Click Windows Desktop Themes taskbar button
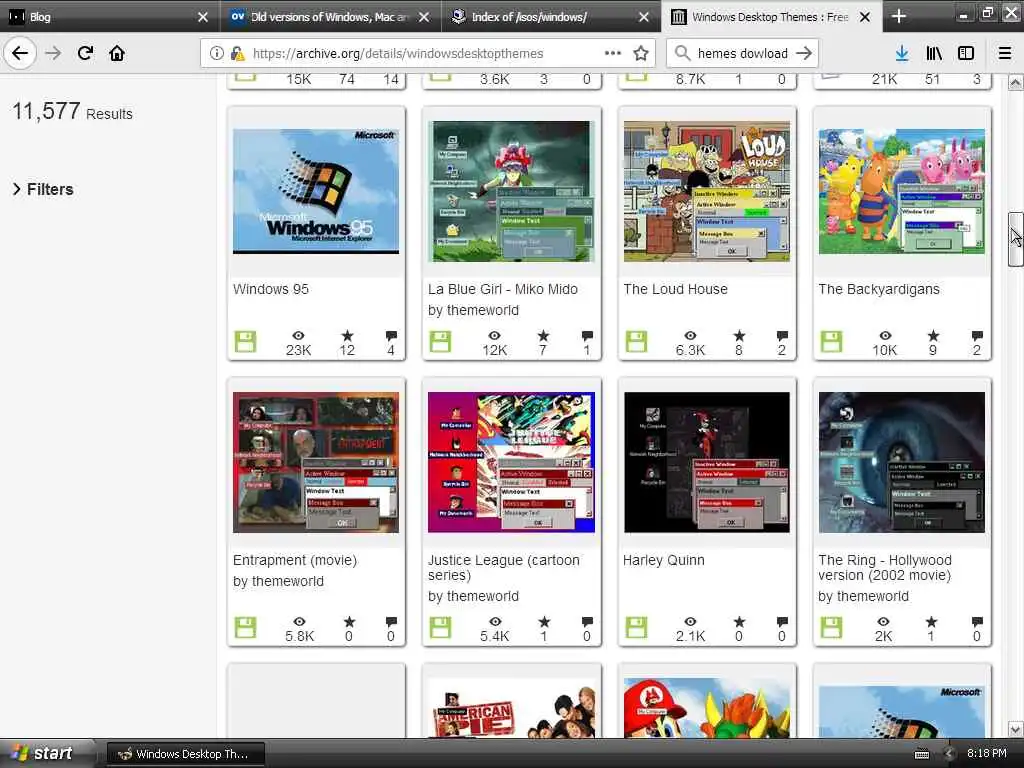This screenshot has width=1024, height=768. [185, 754]
